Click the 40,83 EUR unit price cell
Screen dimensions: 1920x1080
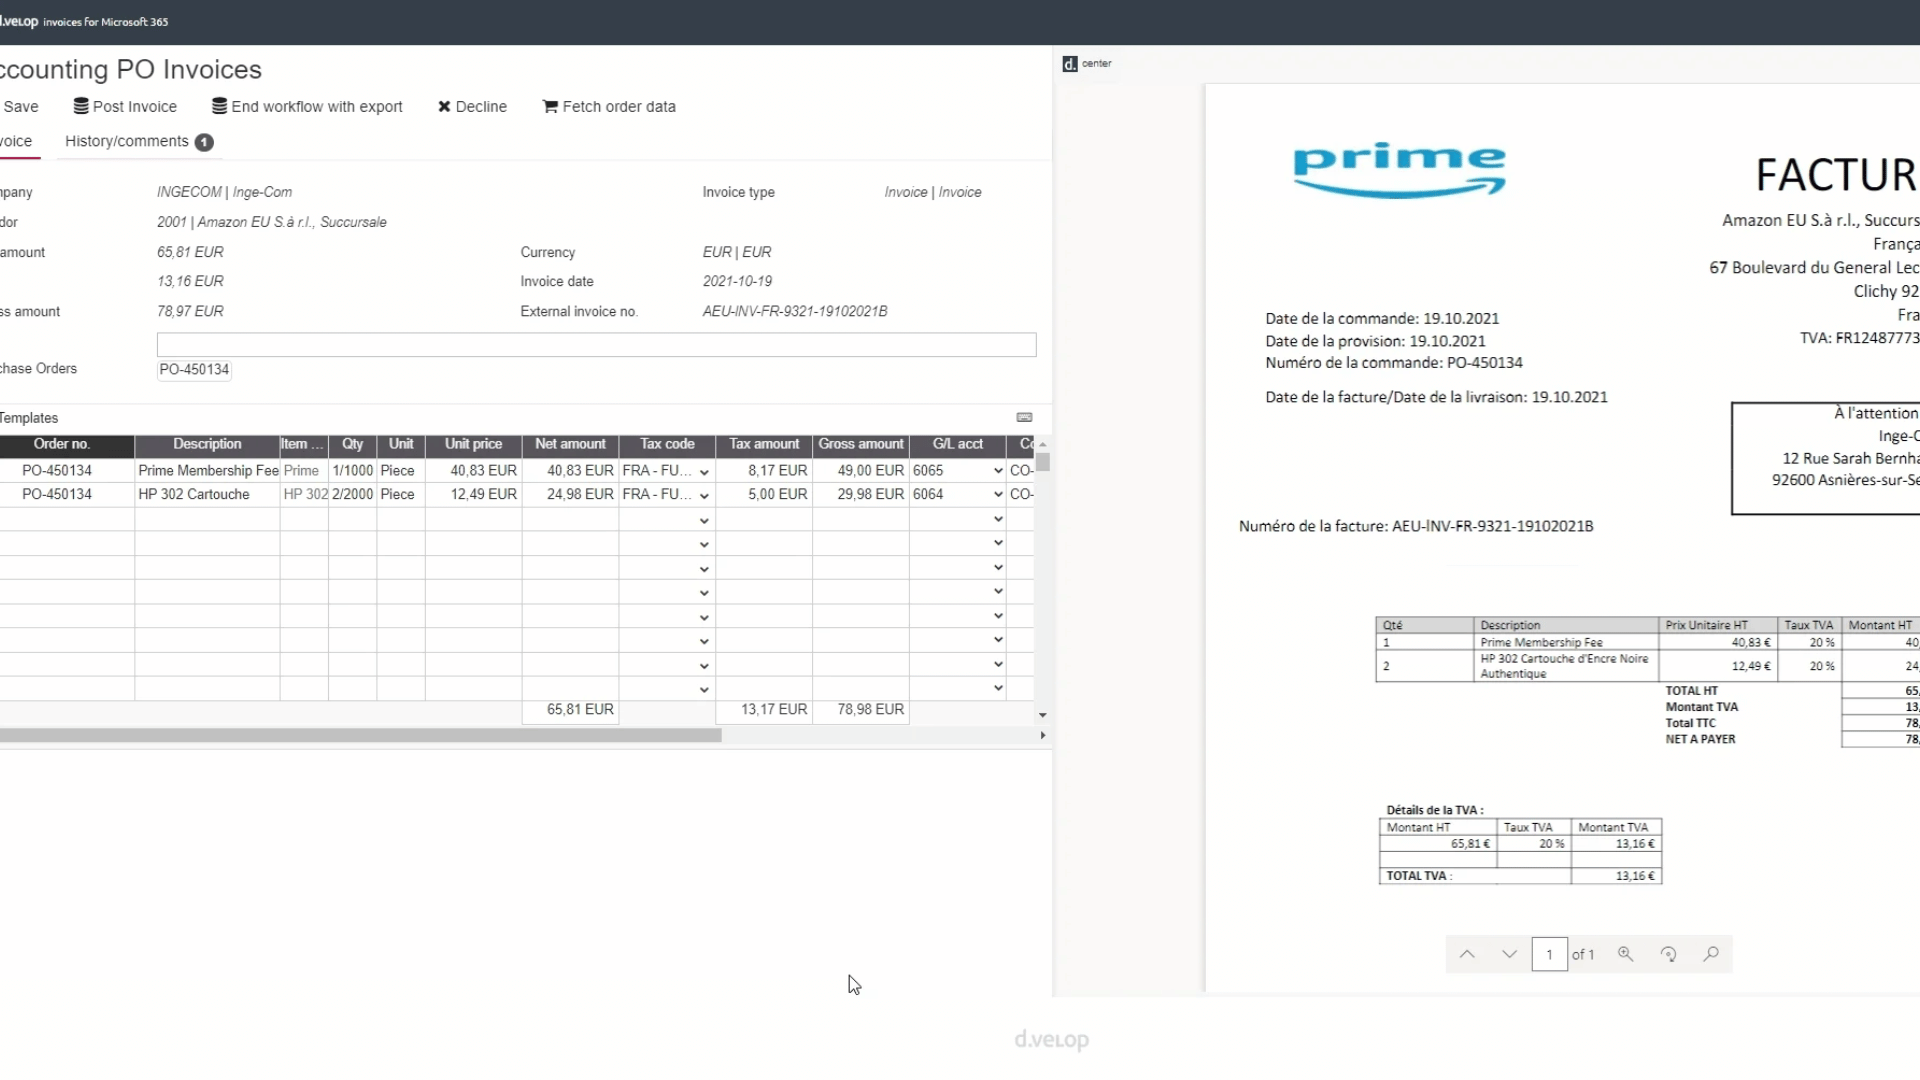point(473,470)
